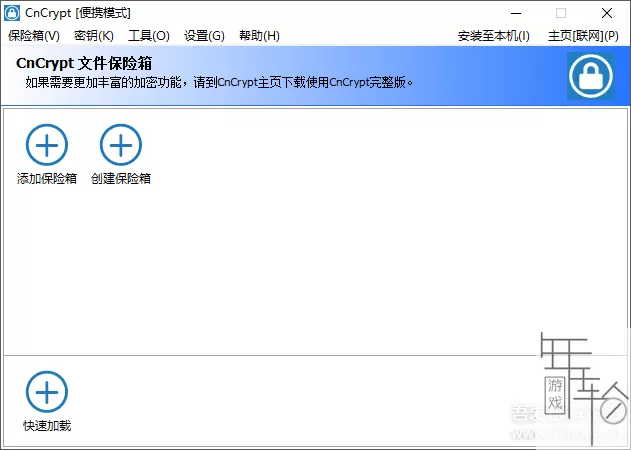The width and height of the screenshot is (631, 450).
Task: Open 主页[联网](P) in the menu bar
Action: point(583,36)
